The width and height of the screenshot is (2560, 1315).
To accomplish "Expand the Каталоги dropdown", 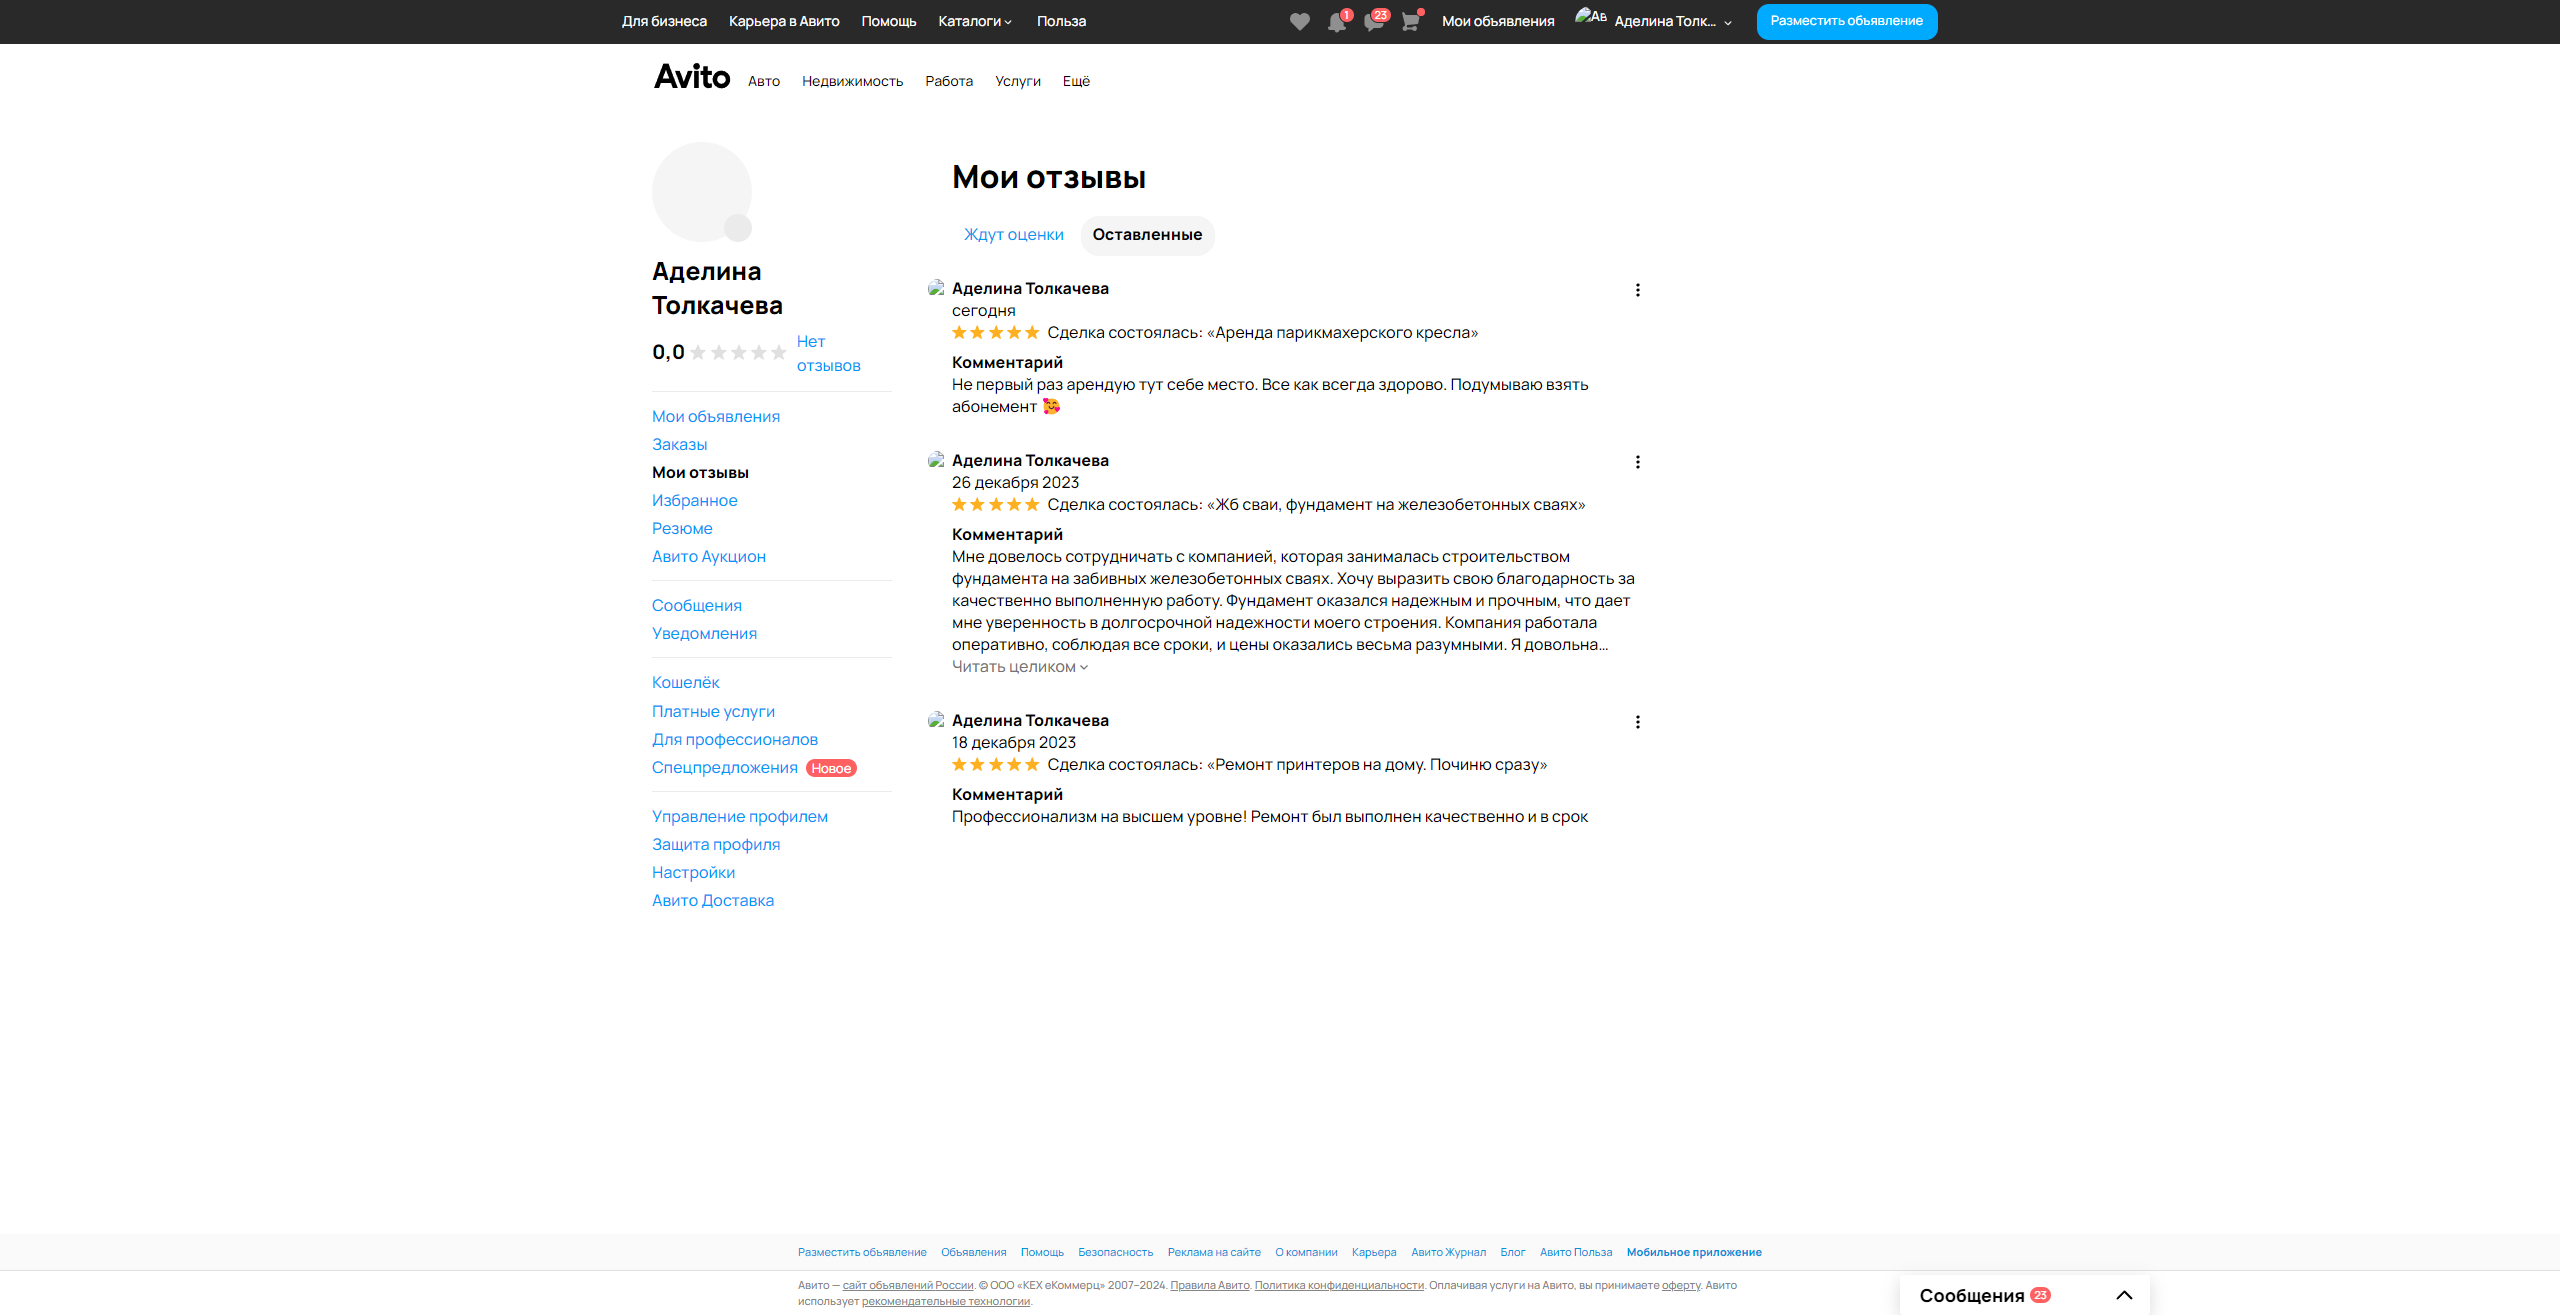I will tap(975, 21).
